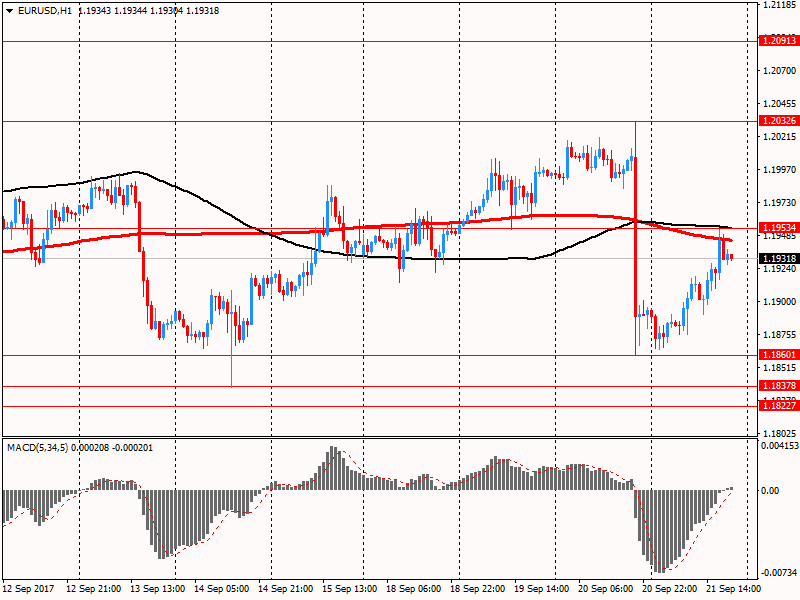Screen dimensions: 800x600
Task: Click the 12 Sep 2017 date label
Action: coord(29,589)
